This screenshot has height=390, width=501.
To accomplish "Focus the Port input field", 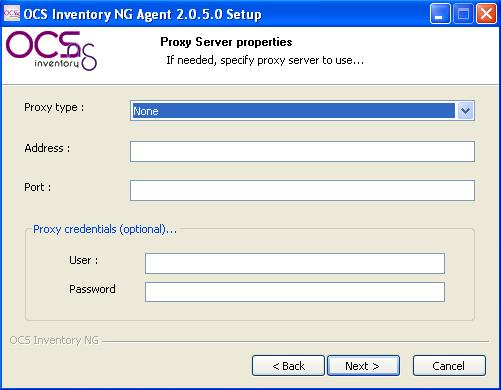I will (302, 190).
